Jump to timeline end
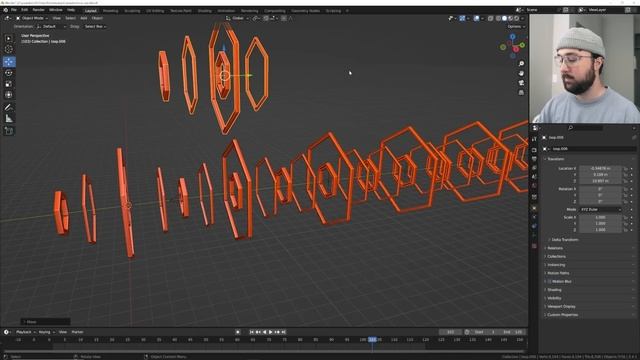The height and width of the screenshot is (360, 640). [x=284, y=332]
